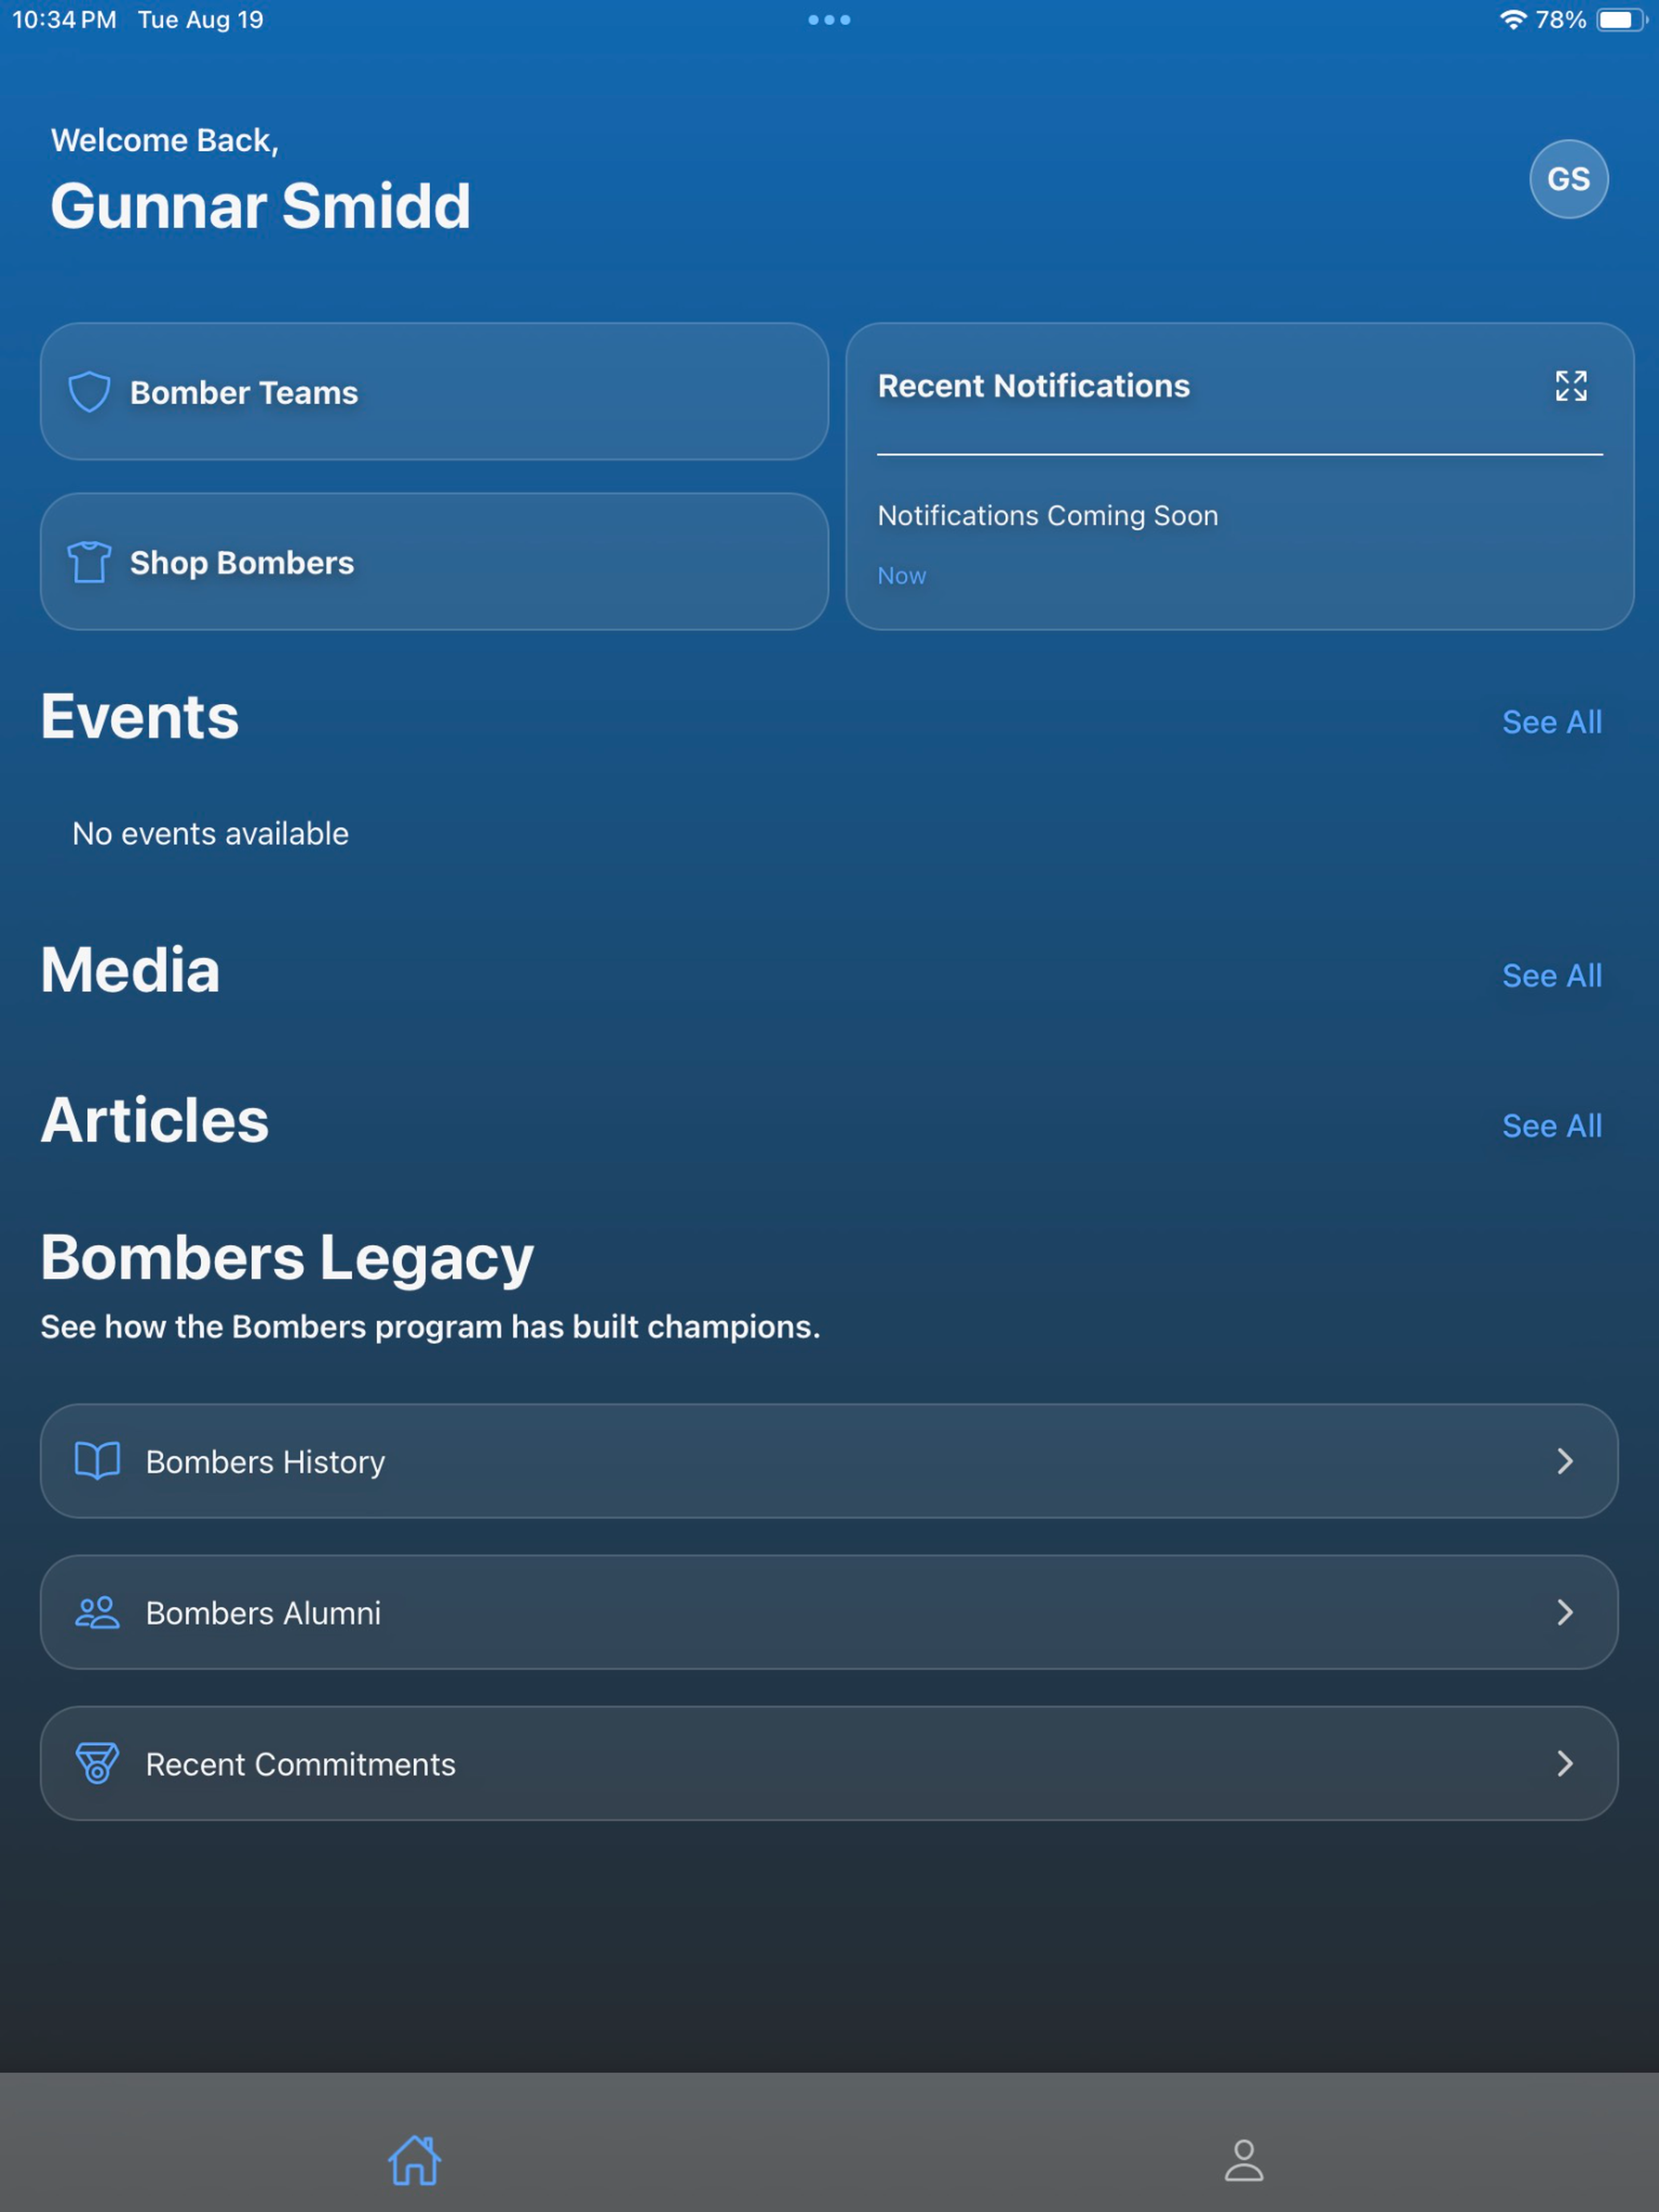Tap the medal icon for Recent Commitments
1659x2212 pixels.
click(97, 1763)
